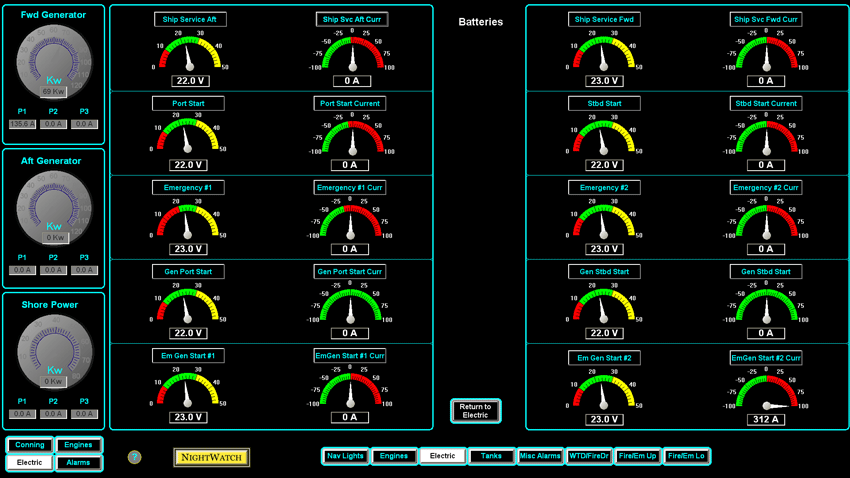Select the Fwd Generator 69 Kw readout
This screenshot has height=478, width=850.
click(54, 92)
